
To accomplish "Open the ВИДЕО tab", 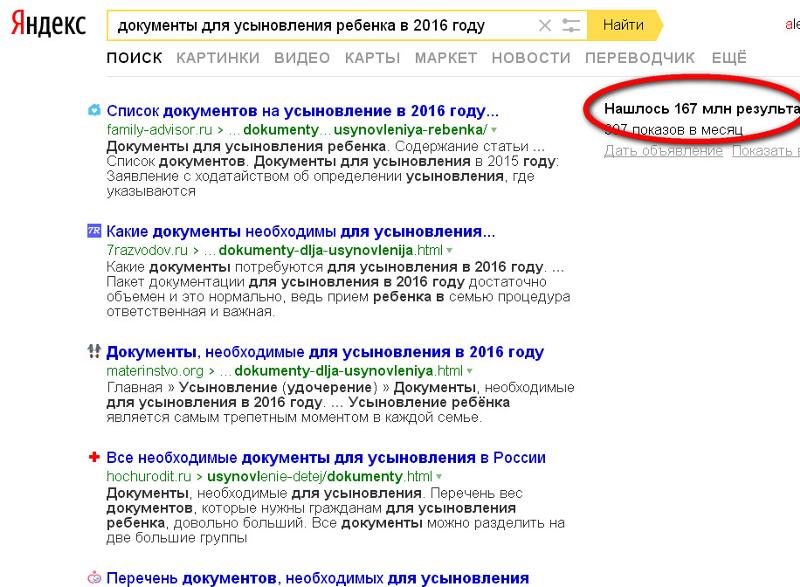I will (x=302, y=58).
